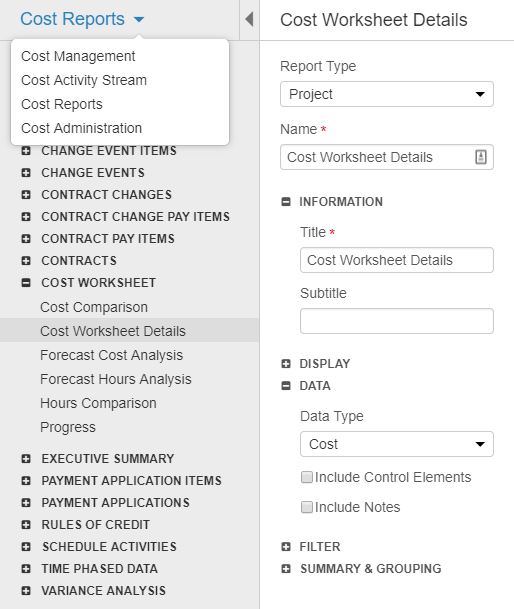Expand the Contracts plus icon
Screen dimensions: 514x609
point(26,261)
